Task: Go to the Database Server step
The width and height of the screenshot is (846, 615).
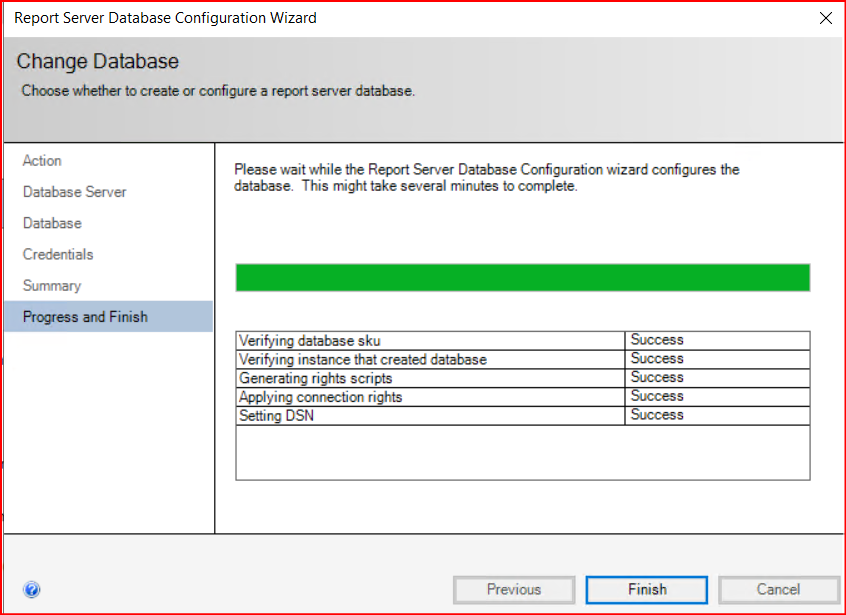Action: [x=75, y=192]
